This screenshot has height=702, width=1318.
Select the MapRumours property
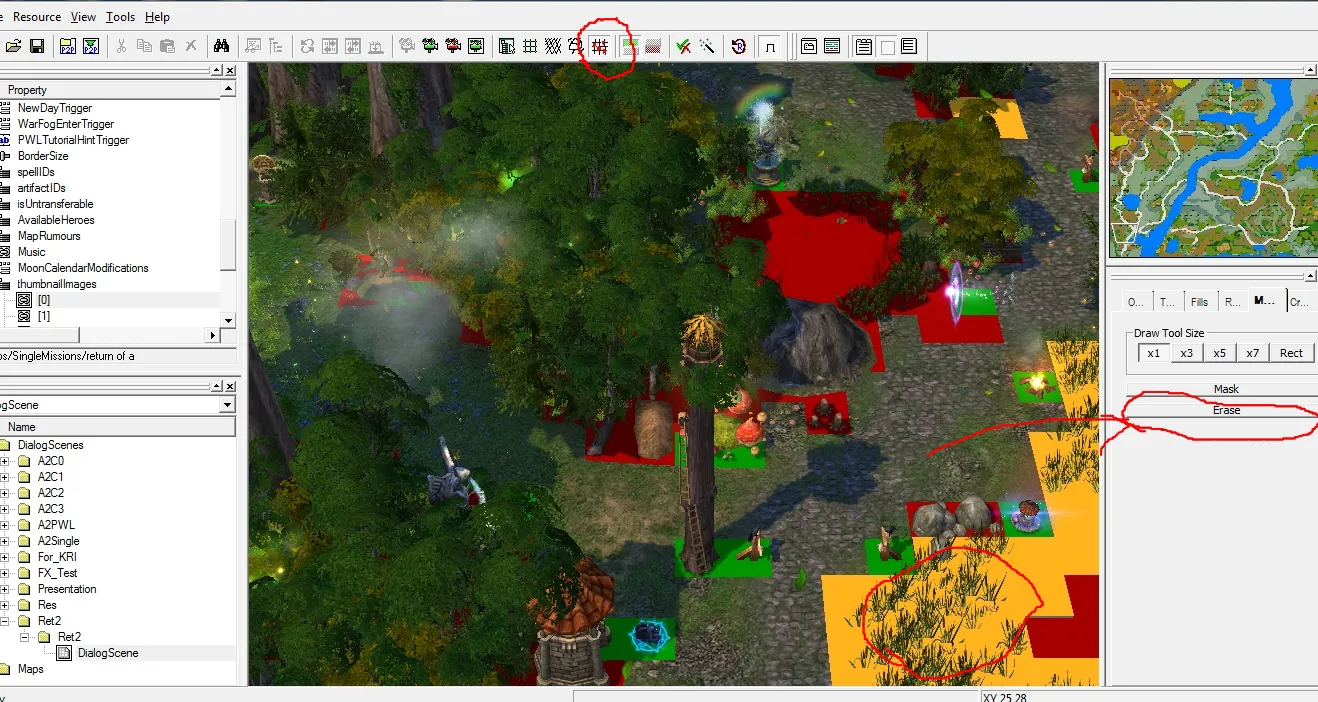point(49,236)
